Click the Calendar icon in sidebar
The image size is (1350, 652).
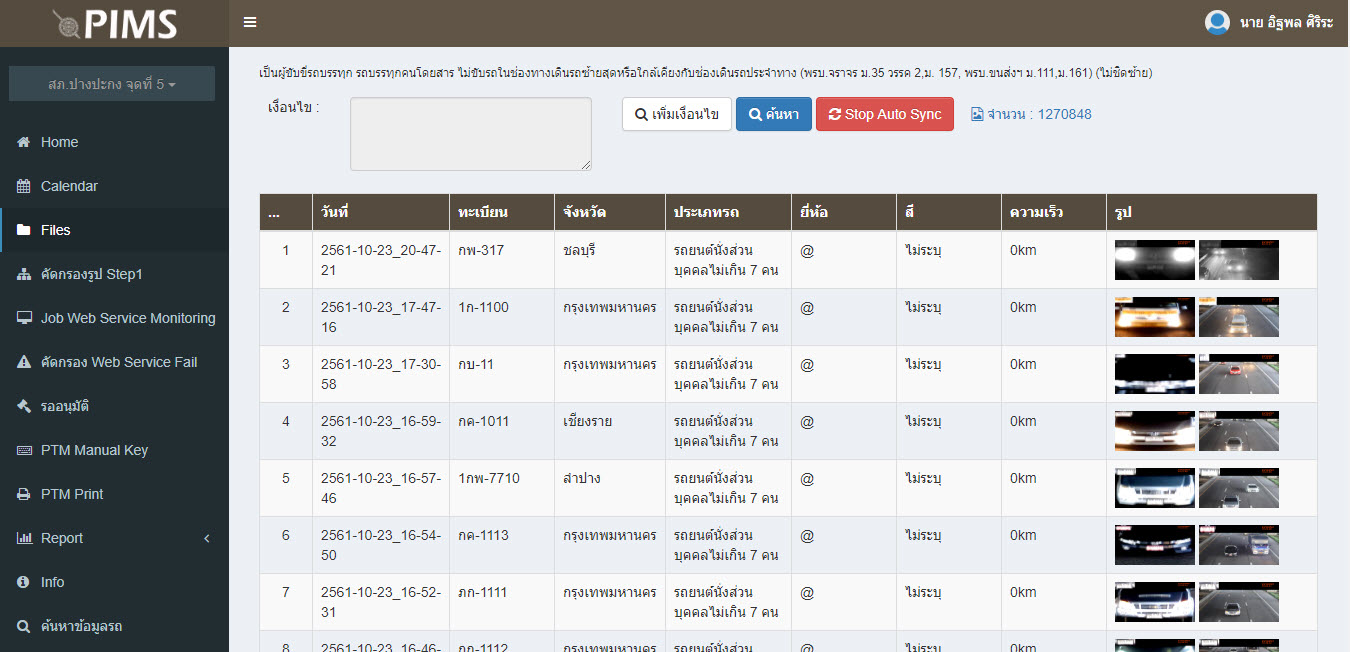[24, 186]
